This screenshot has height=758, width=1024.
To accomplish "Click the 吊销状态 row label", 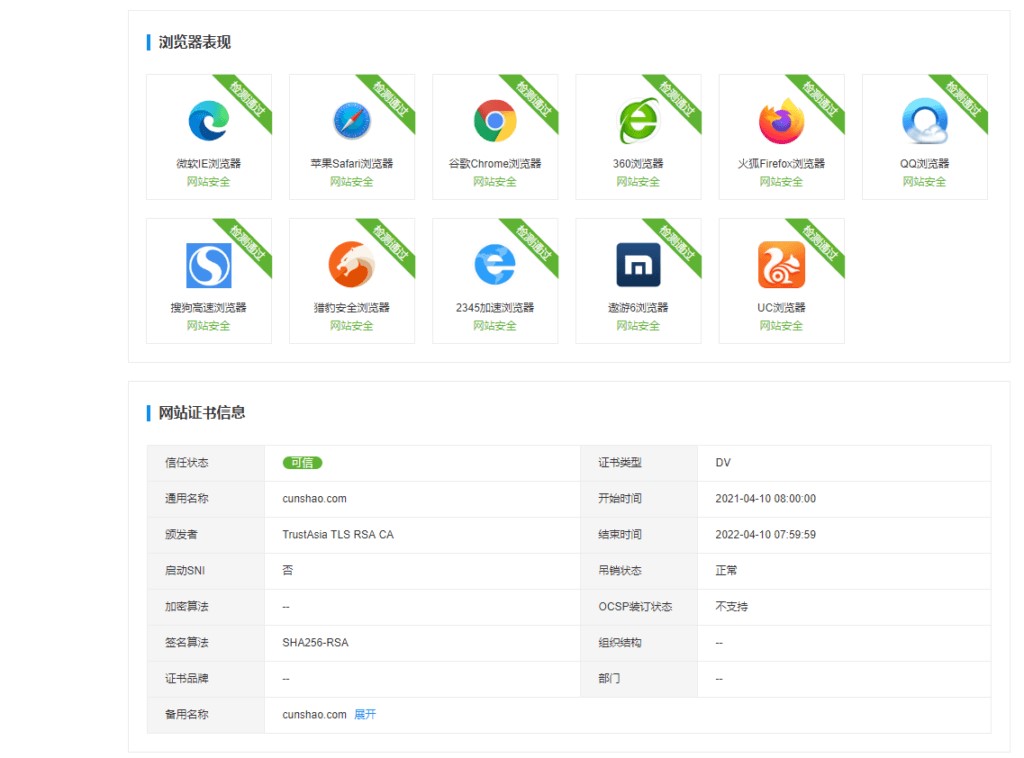I will 620,570.
